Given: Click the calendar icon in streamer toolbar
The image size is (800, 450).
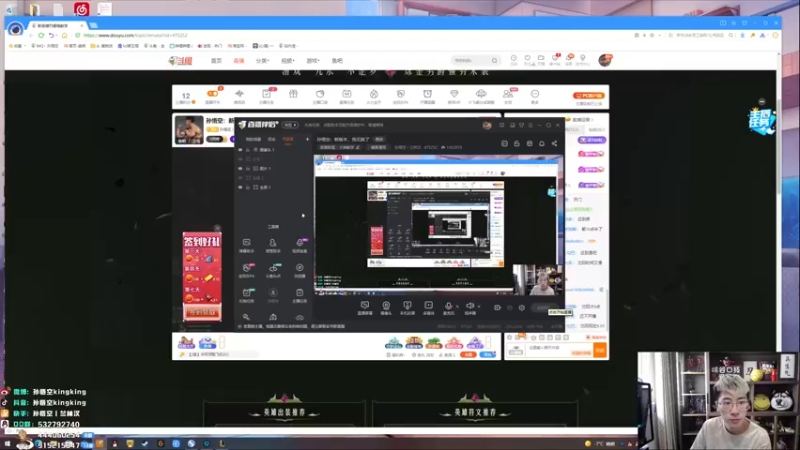Looking at the screenshot, I should click(x=346, y=94).
